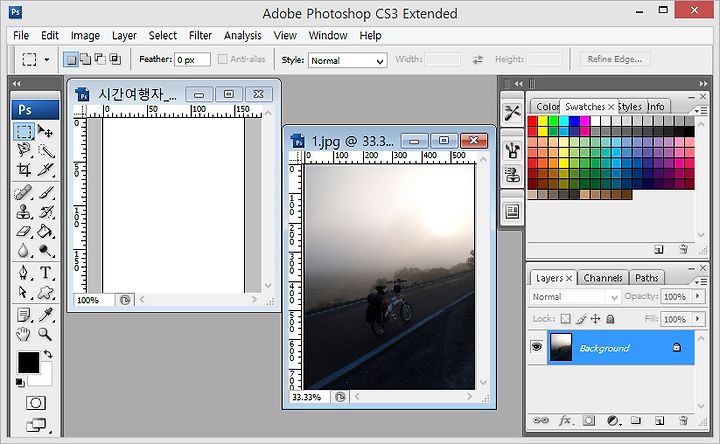This screenshot has width=720, height=444.
Task: Toggle Lock all
Action: tap(610, 319)
